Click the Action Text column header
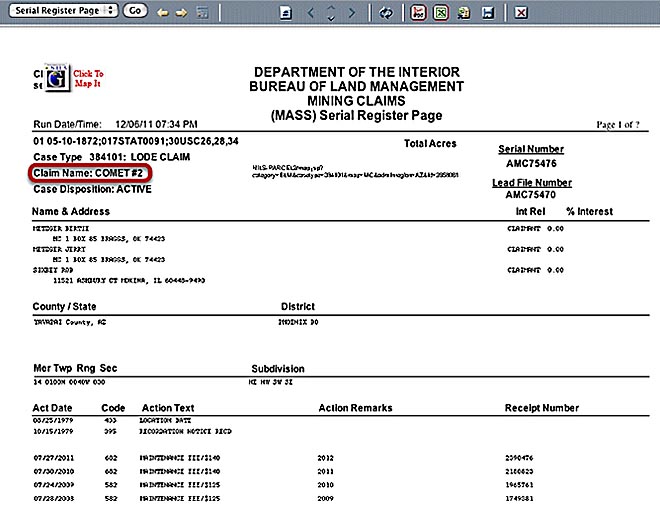660x505 pixels. [x=168, y=408]
